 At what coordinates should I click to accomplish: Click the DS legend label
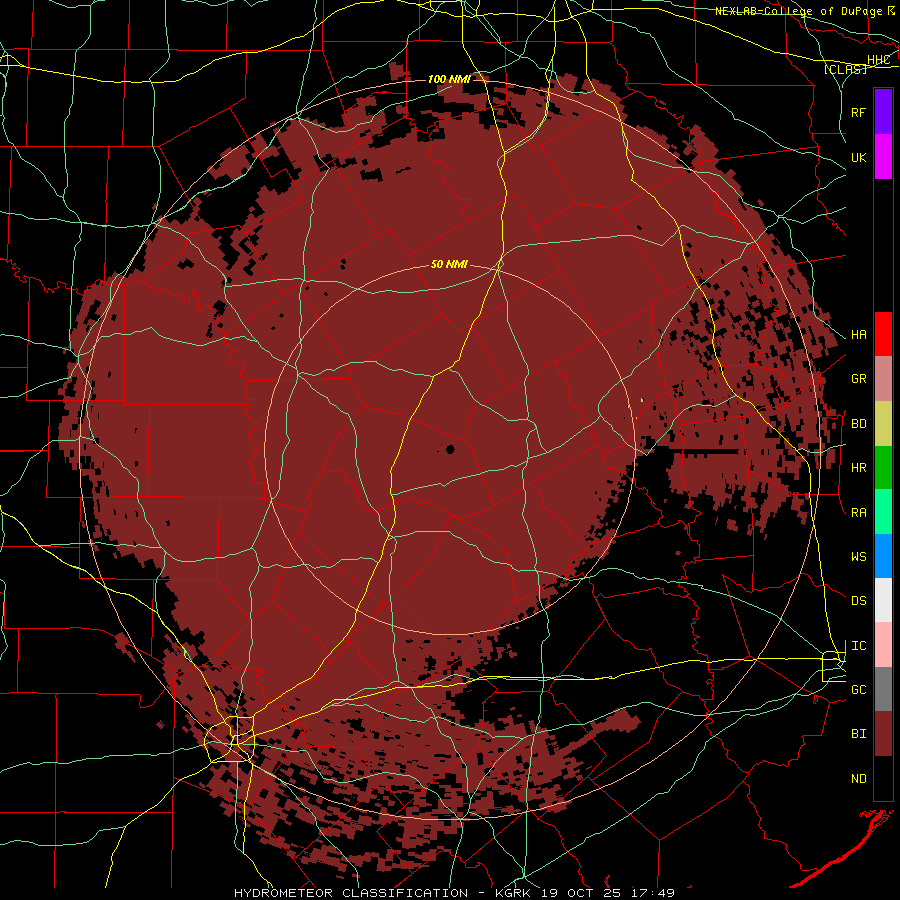(859, 601)
